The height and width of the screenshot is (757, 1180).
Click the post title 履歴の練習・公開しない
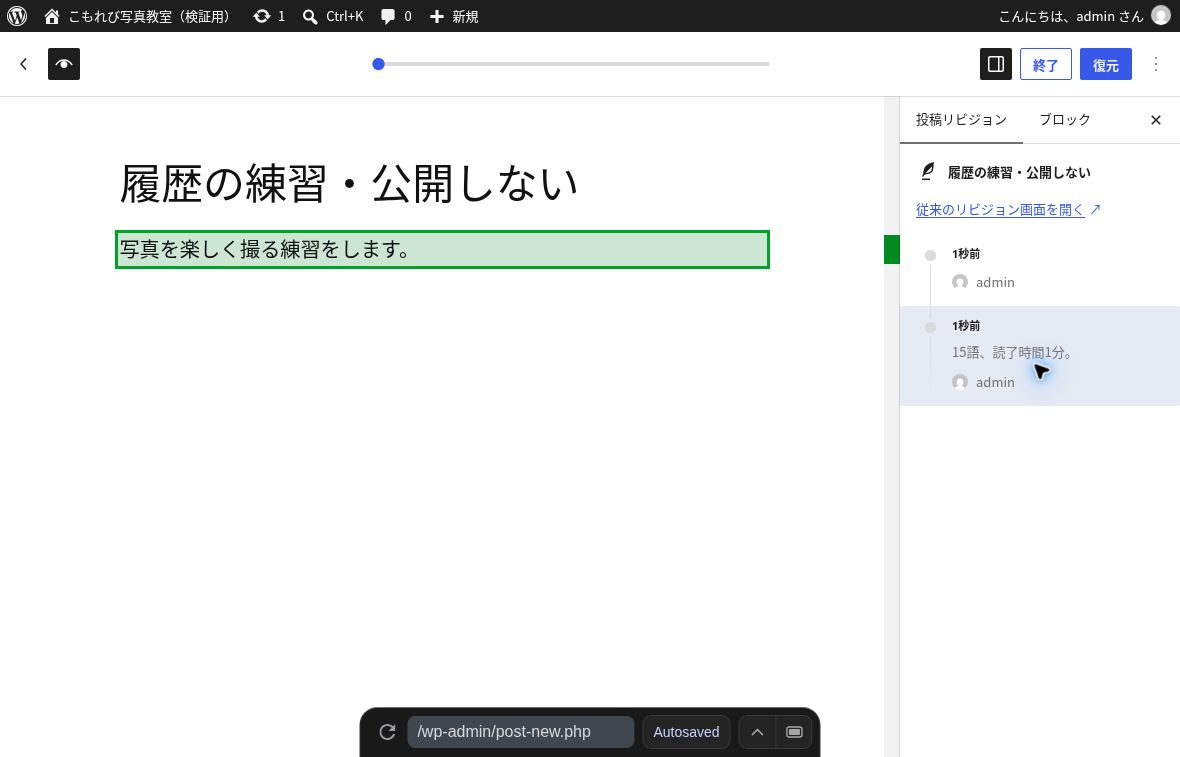coord(348,184)
